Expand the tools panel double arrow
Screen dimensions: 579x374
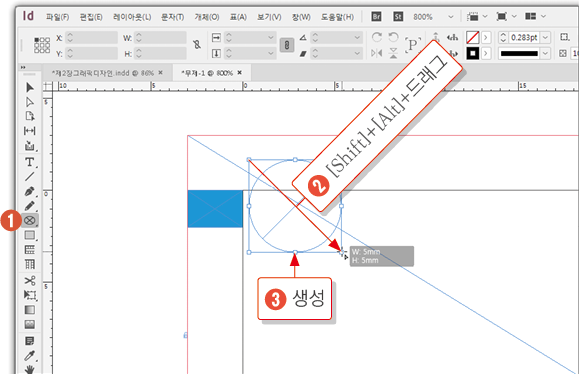[x=23, y=68]
